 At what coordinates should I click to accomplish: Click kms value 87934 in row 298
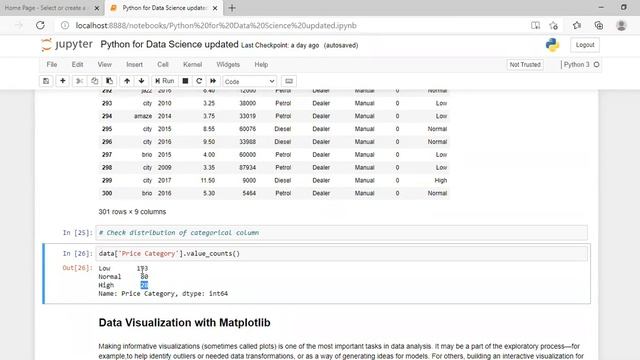click(247, 167)
